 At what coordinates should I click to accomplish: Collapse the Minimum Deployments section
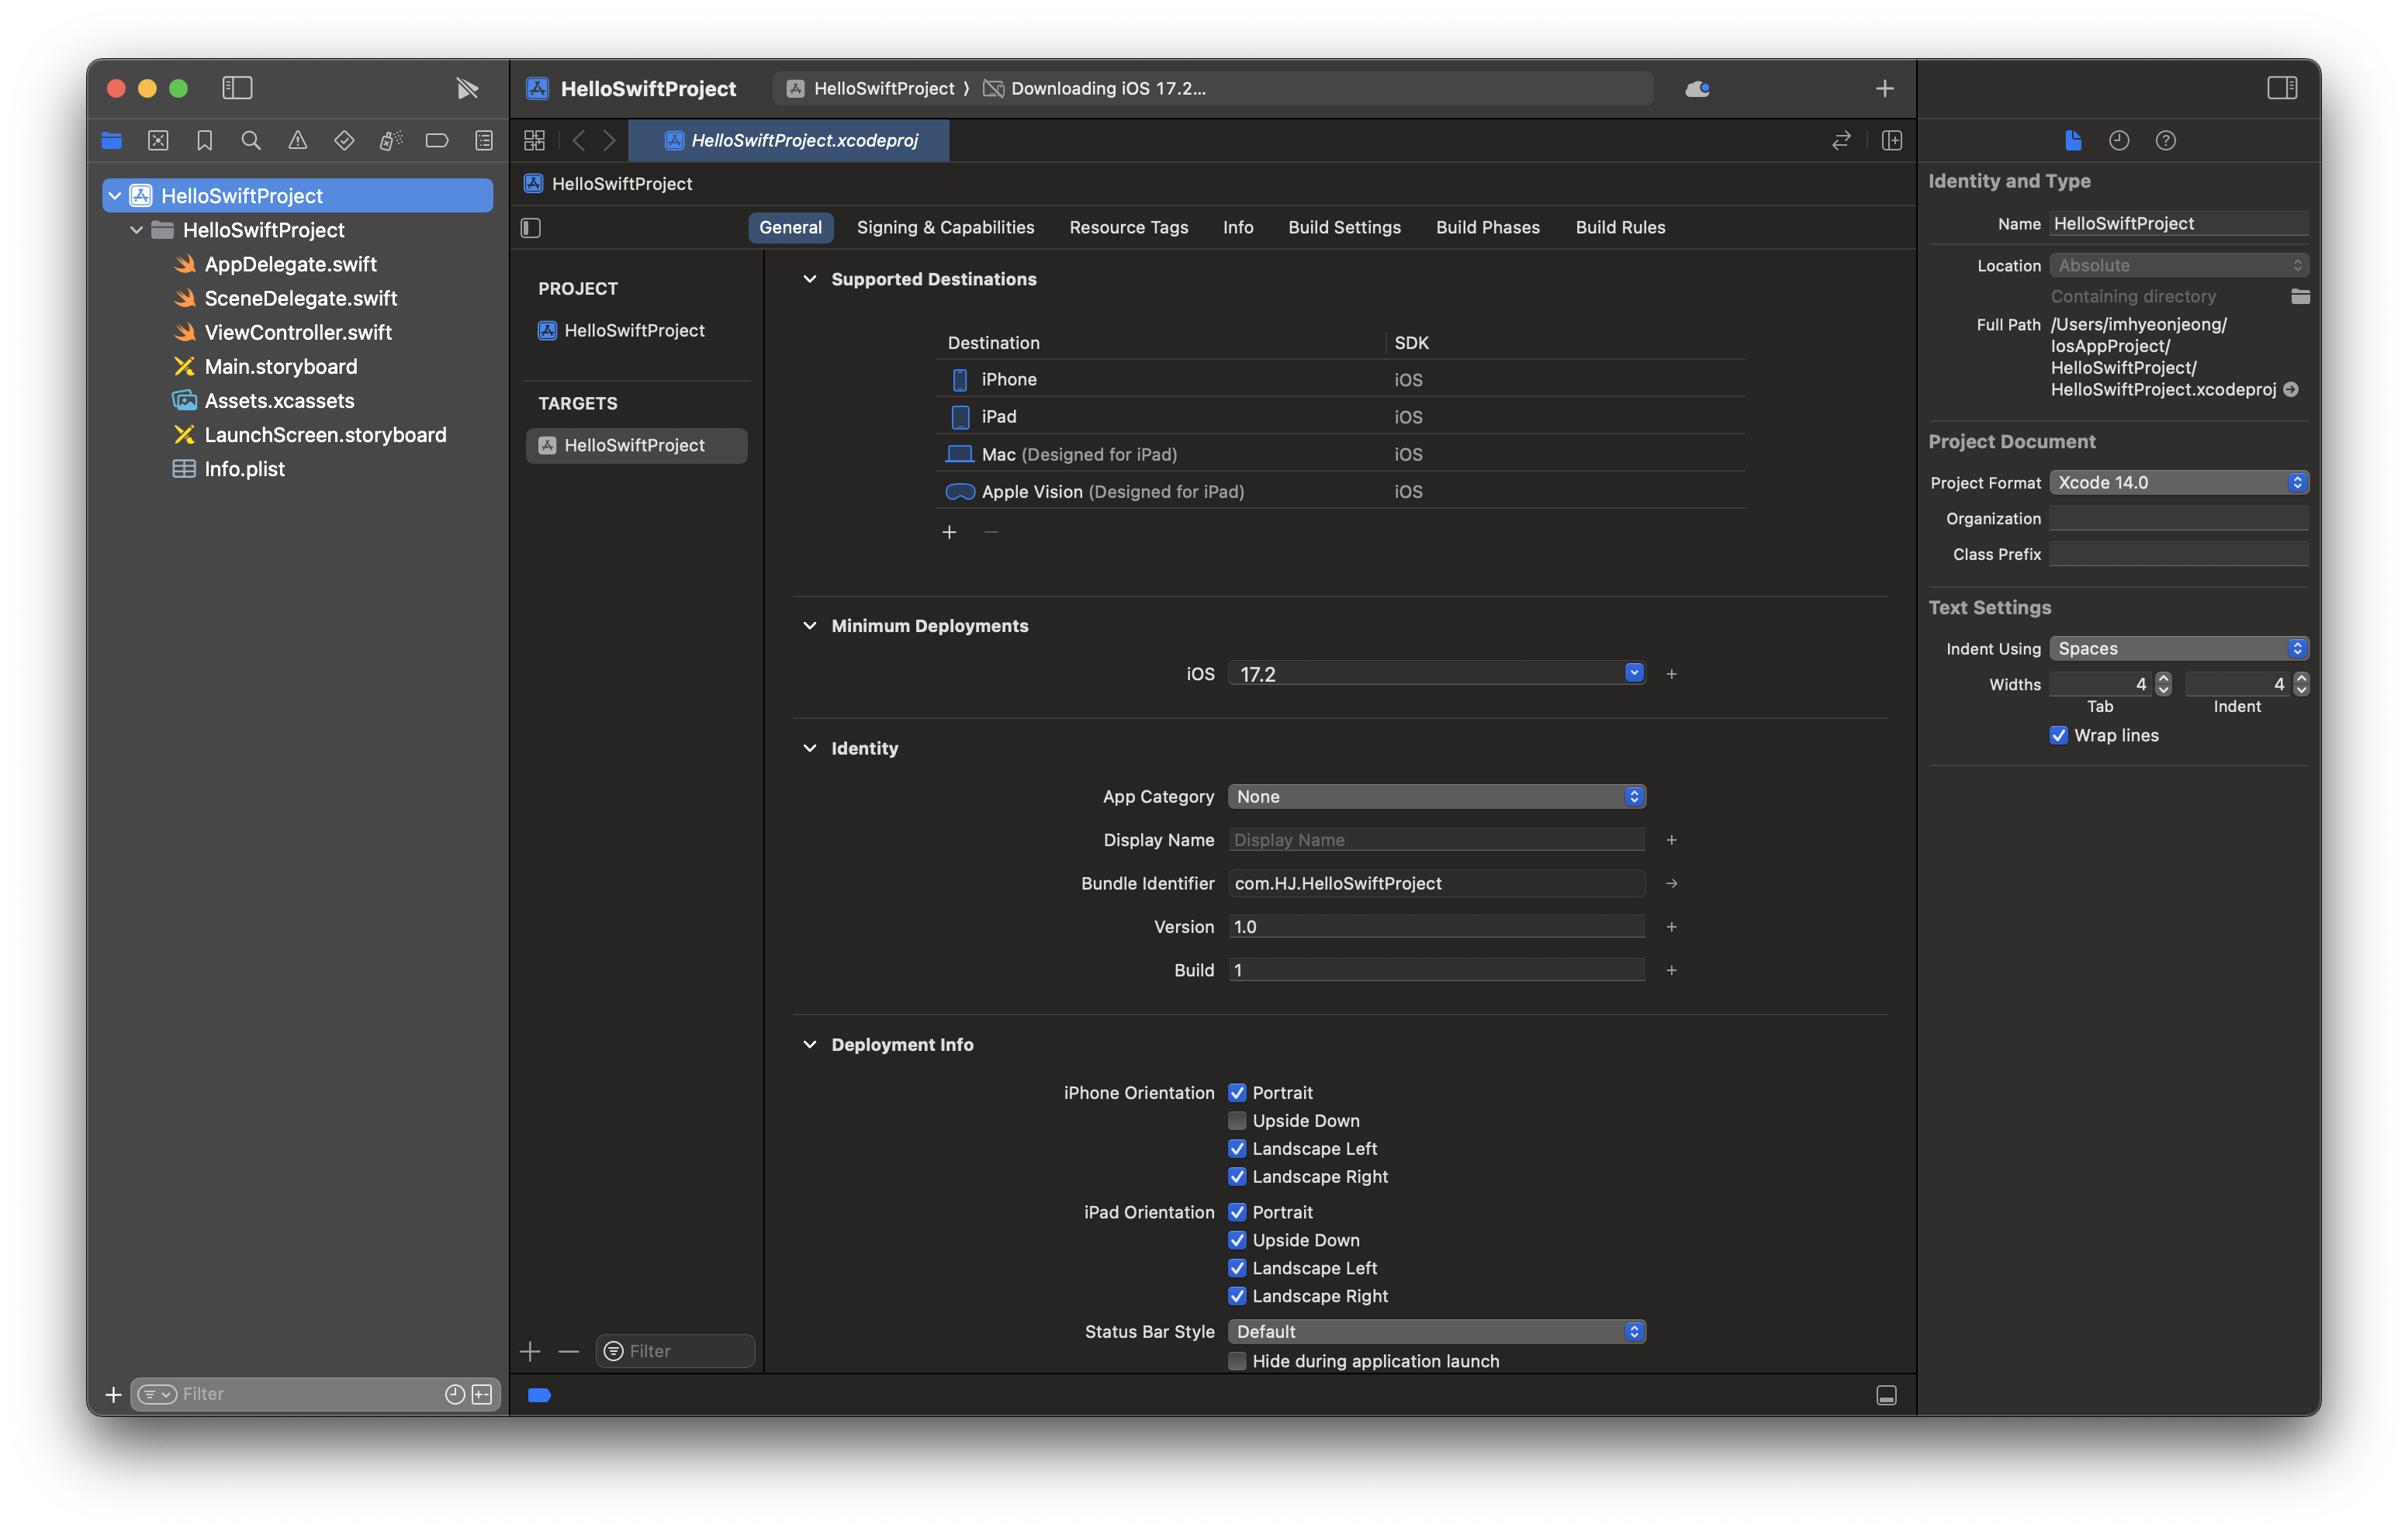[810, 626]
